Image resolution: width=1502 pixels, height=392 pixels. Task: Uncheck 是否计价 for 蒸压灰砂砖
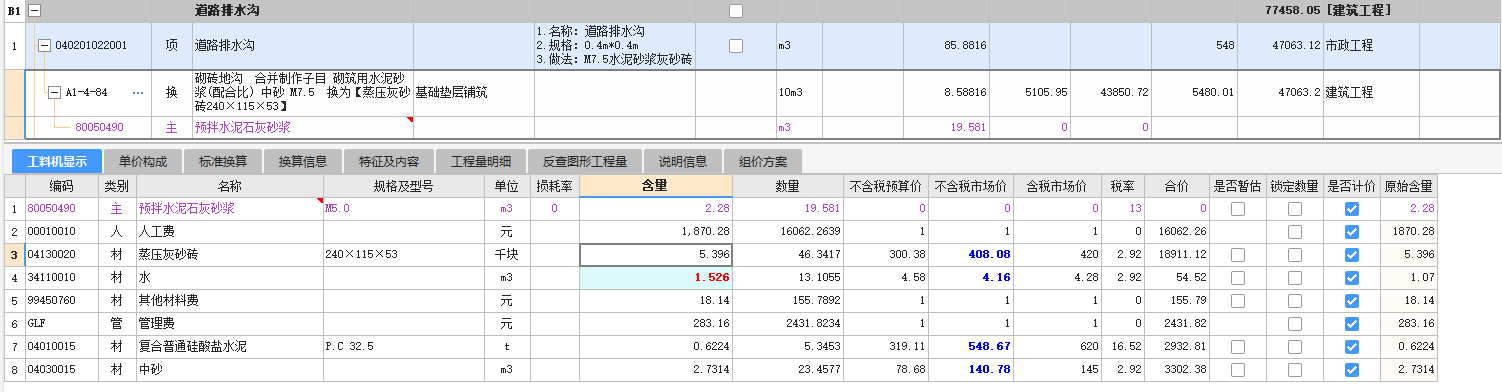tap(1352, 255)
